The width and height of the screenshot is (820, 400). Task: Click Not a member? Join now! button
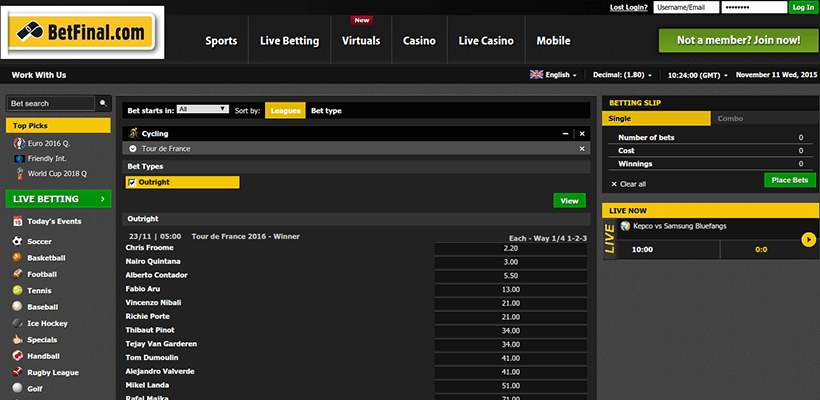pos(738,40)
